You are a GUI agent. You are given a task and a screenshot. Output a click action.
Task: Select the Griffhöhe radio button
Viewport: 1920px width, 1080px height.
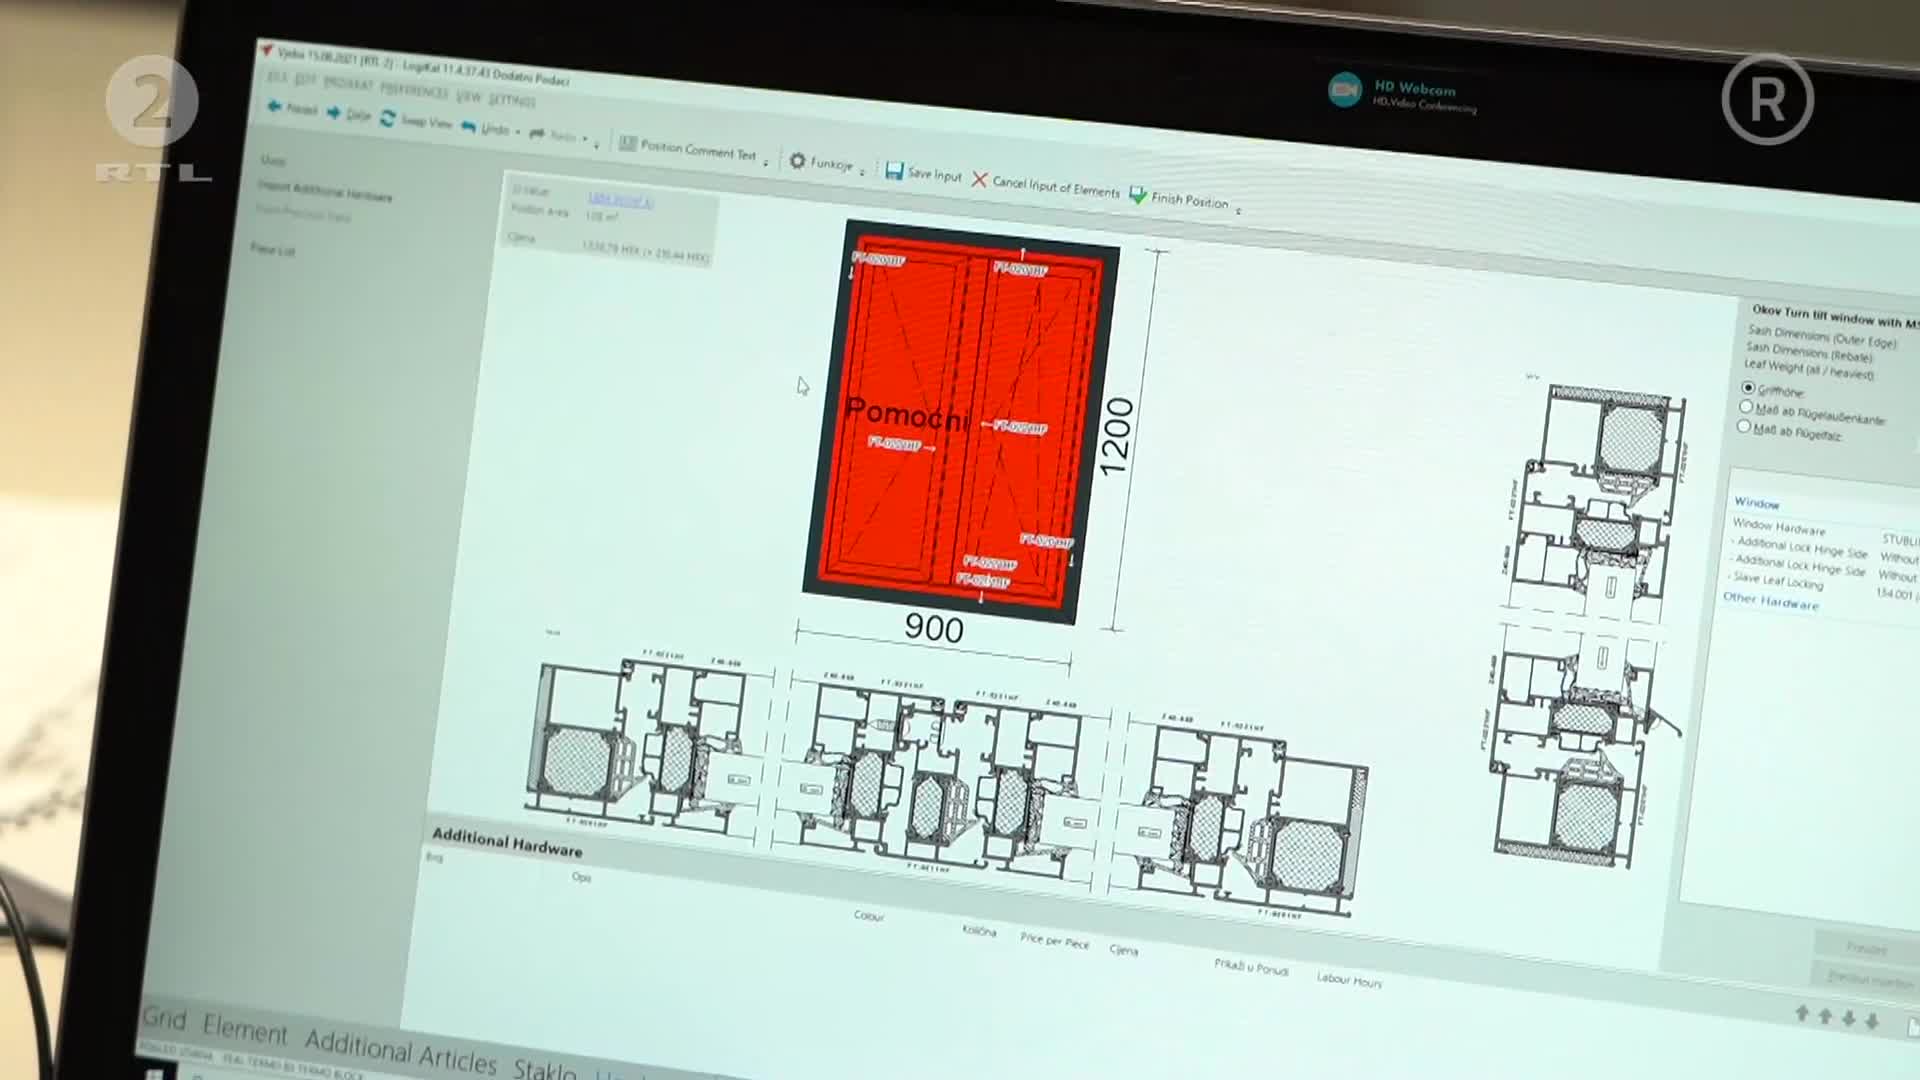tap(1748, 387)
